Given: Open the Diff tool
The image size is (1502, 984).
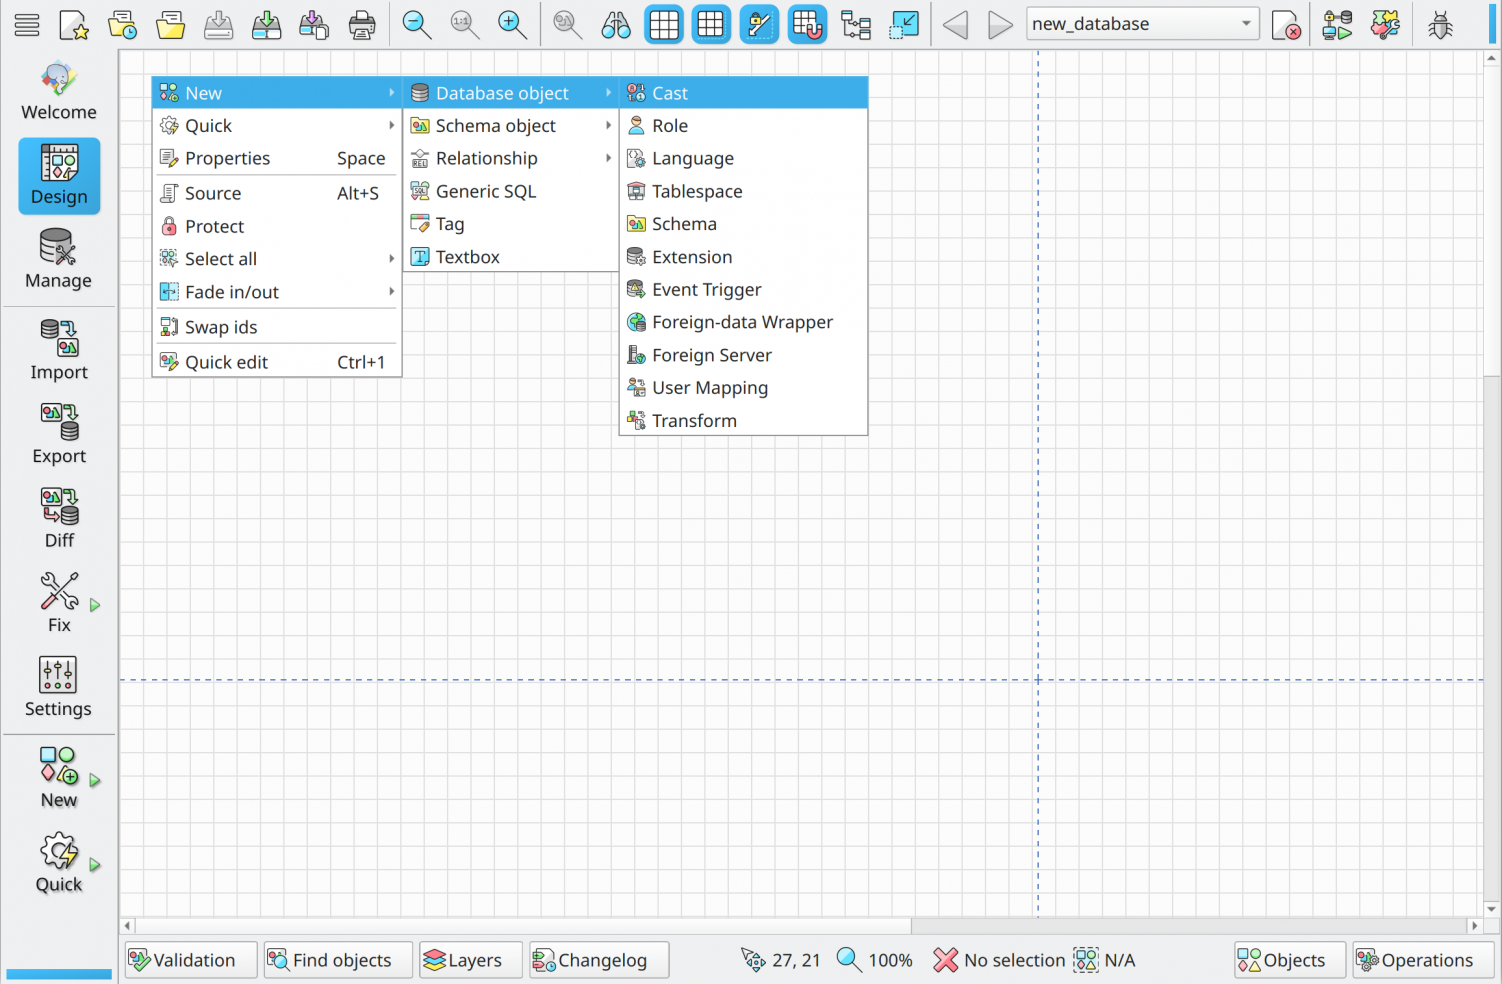Looking at the screenshot, I should [x=59, y=518].
